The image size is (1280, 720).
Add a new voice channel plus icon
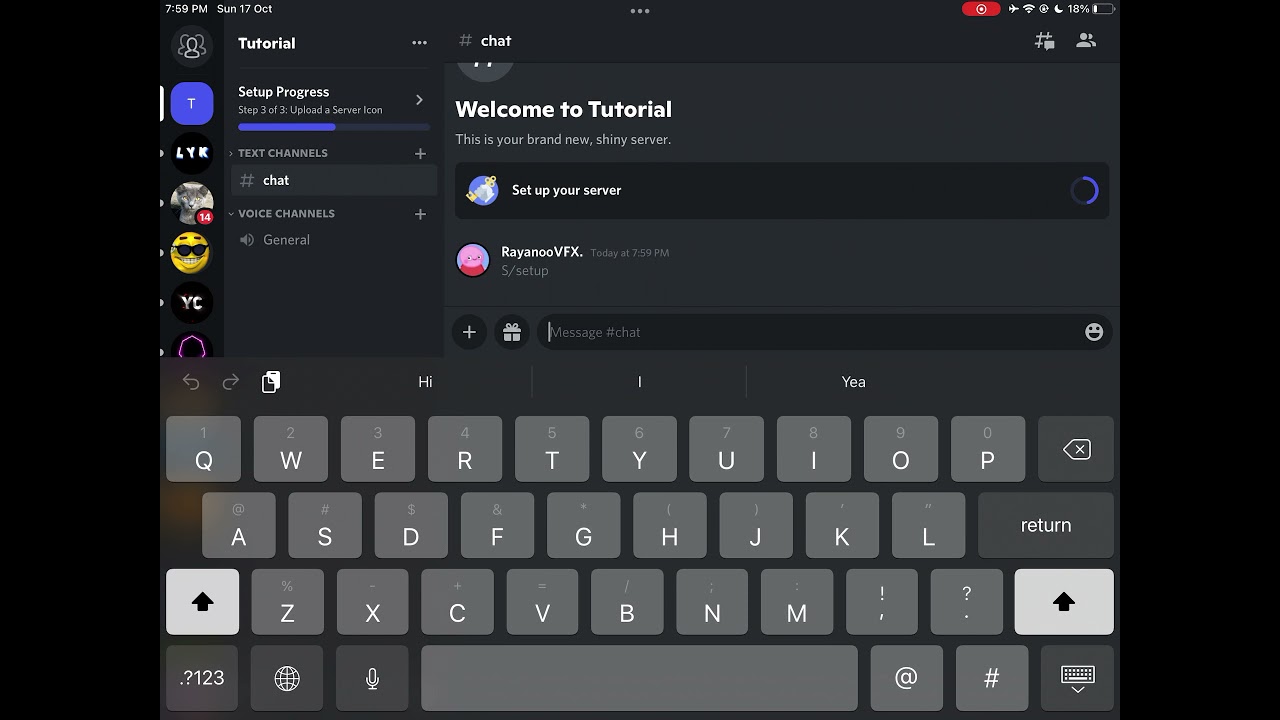[420, 214]
